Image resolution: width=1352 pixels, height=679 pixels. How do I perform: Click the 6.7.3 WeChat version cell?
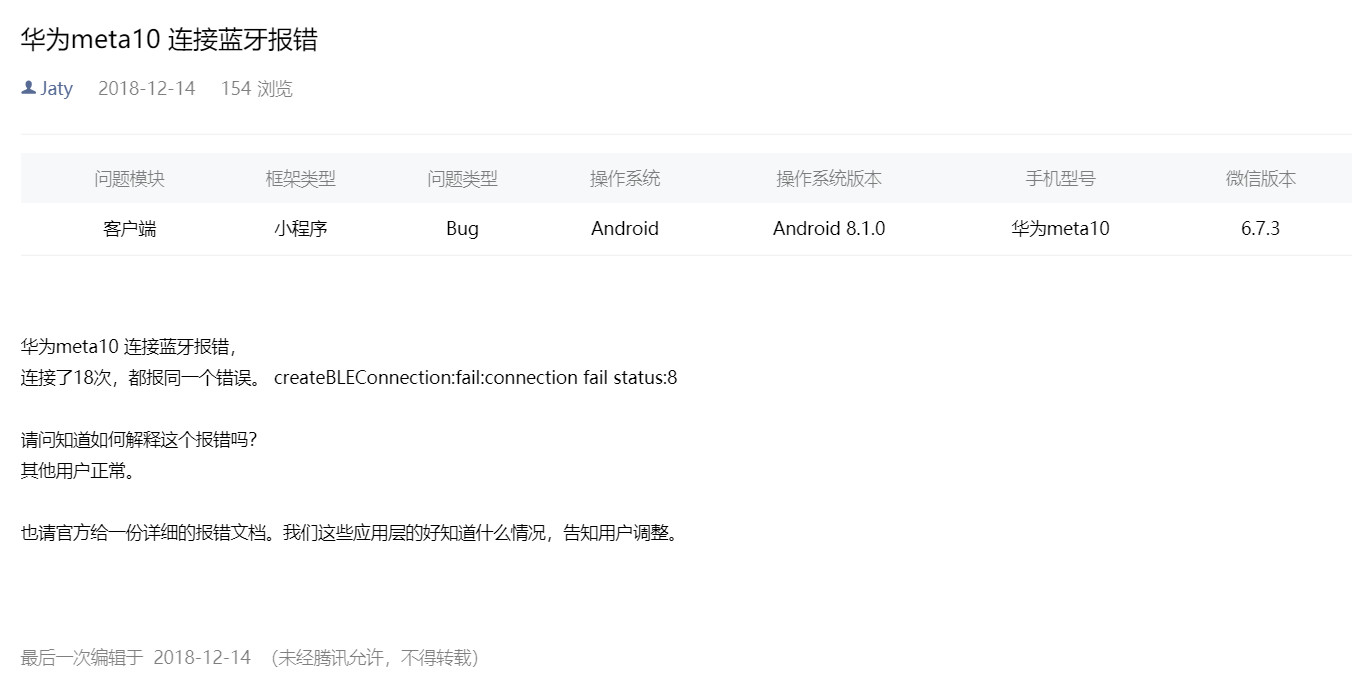[x=1261, y=229]
